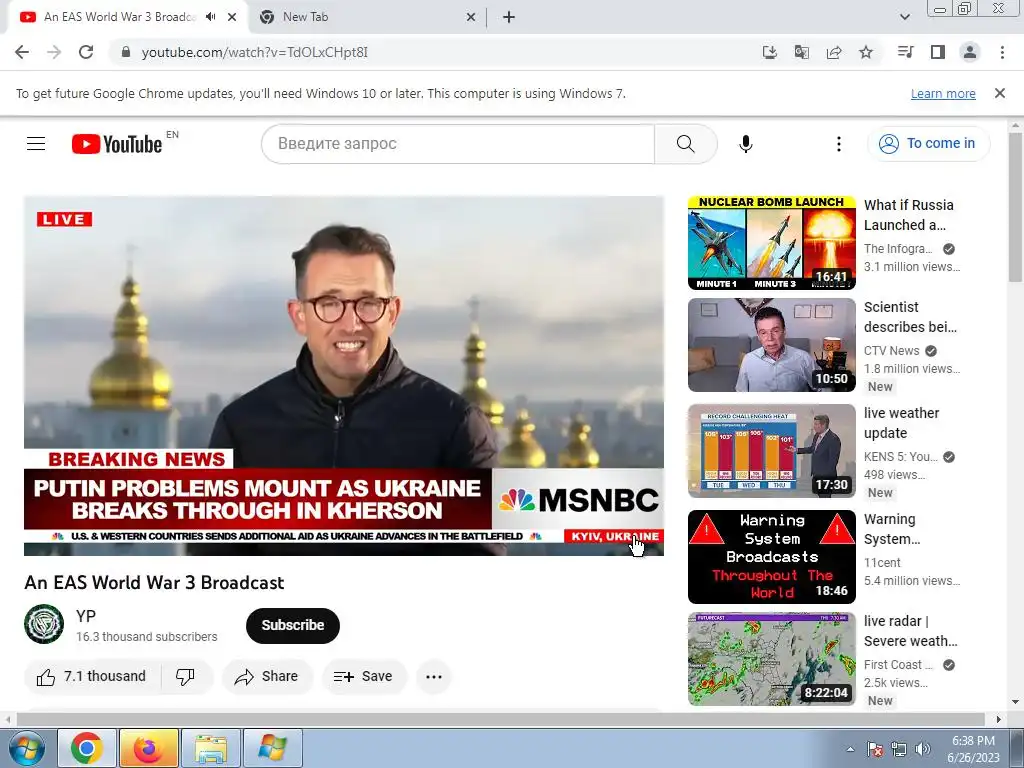Click the What if Russia Launched title
1024x768 pixels.
coord(908,215)
